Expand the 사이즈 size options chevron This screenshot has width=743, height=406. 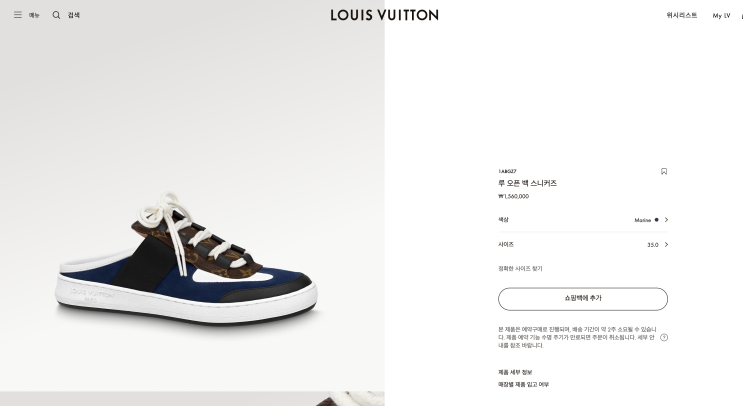(x=667, y=244)
